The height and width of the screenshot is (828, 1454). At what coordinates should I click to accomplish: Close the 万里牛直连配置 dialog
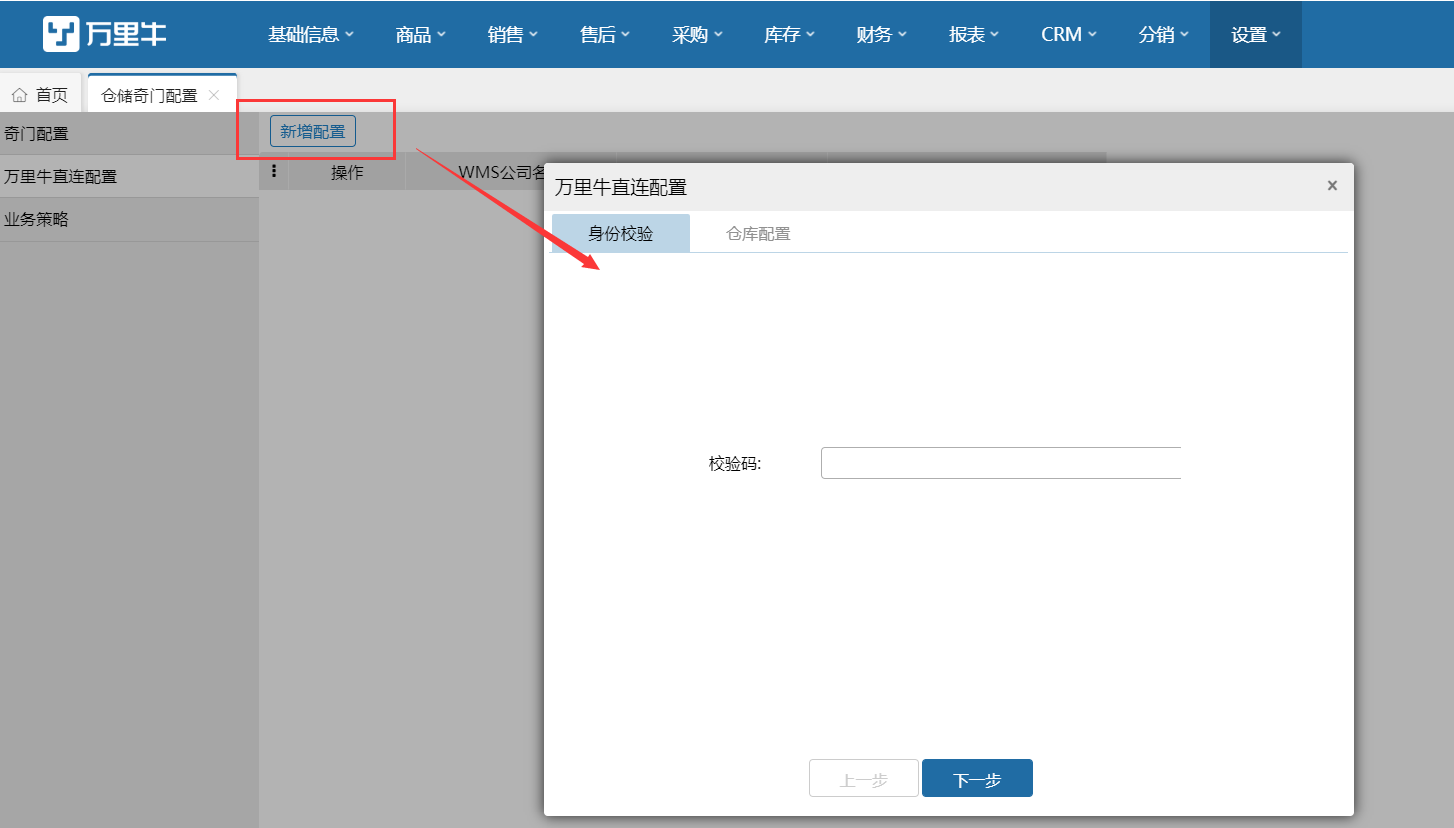click(1332, 186)
